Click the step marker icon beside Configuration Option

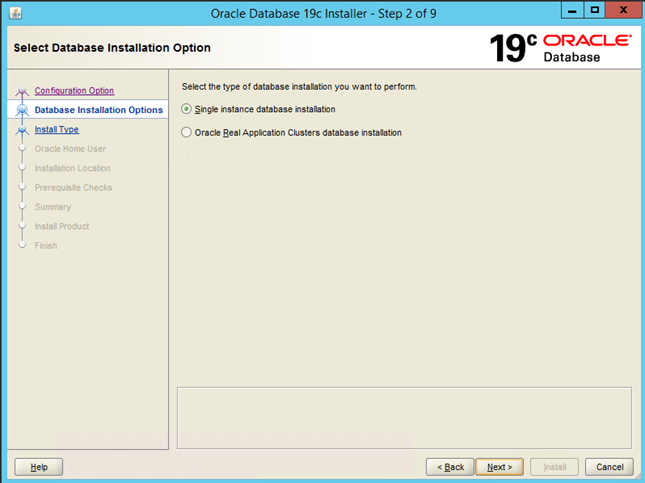[x=22, y=91]
